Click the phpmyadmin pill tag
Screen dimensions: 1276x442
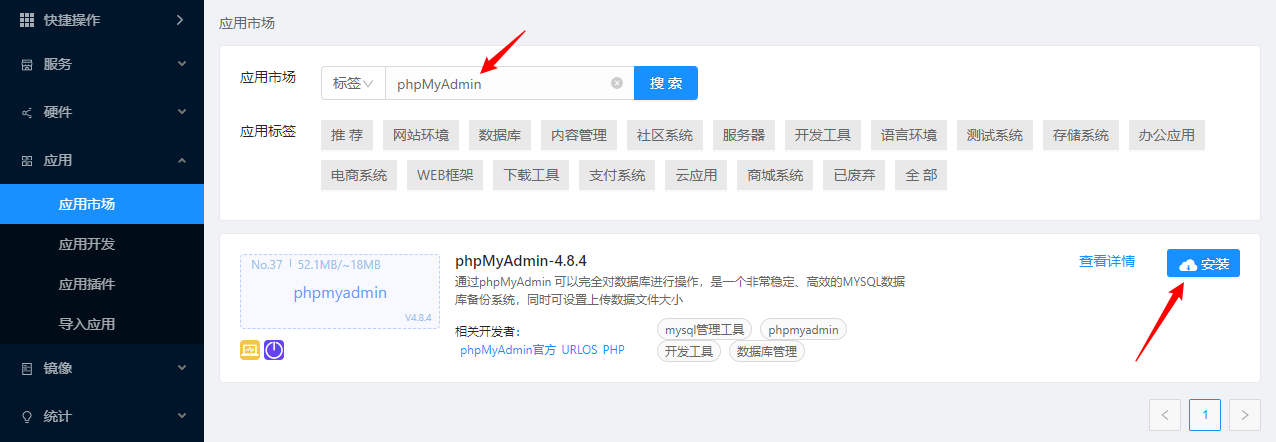tap(804, 329)
